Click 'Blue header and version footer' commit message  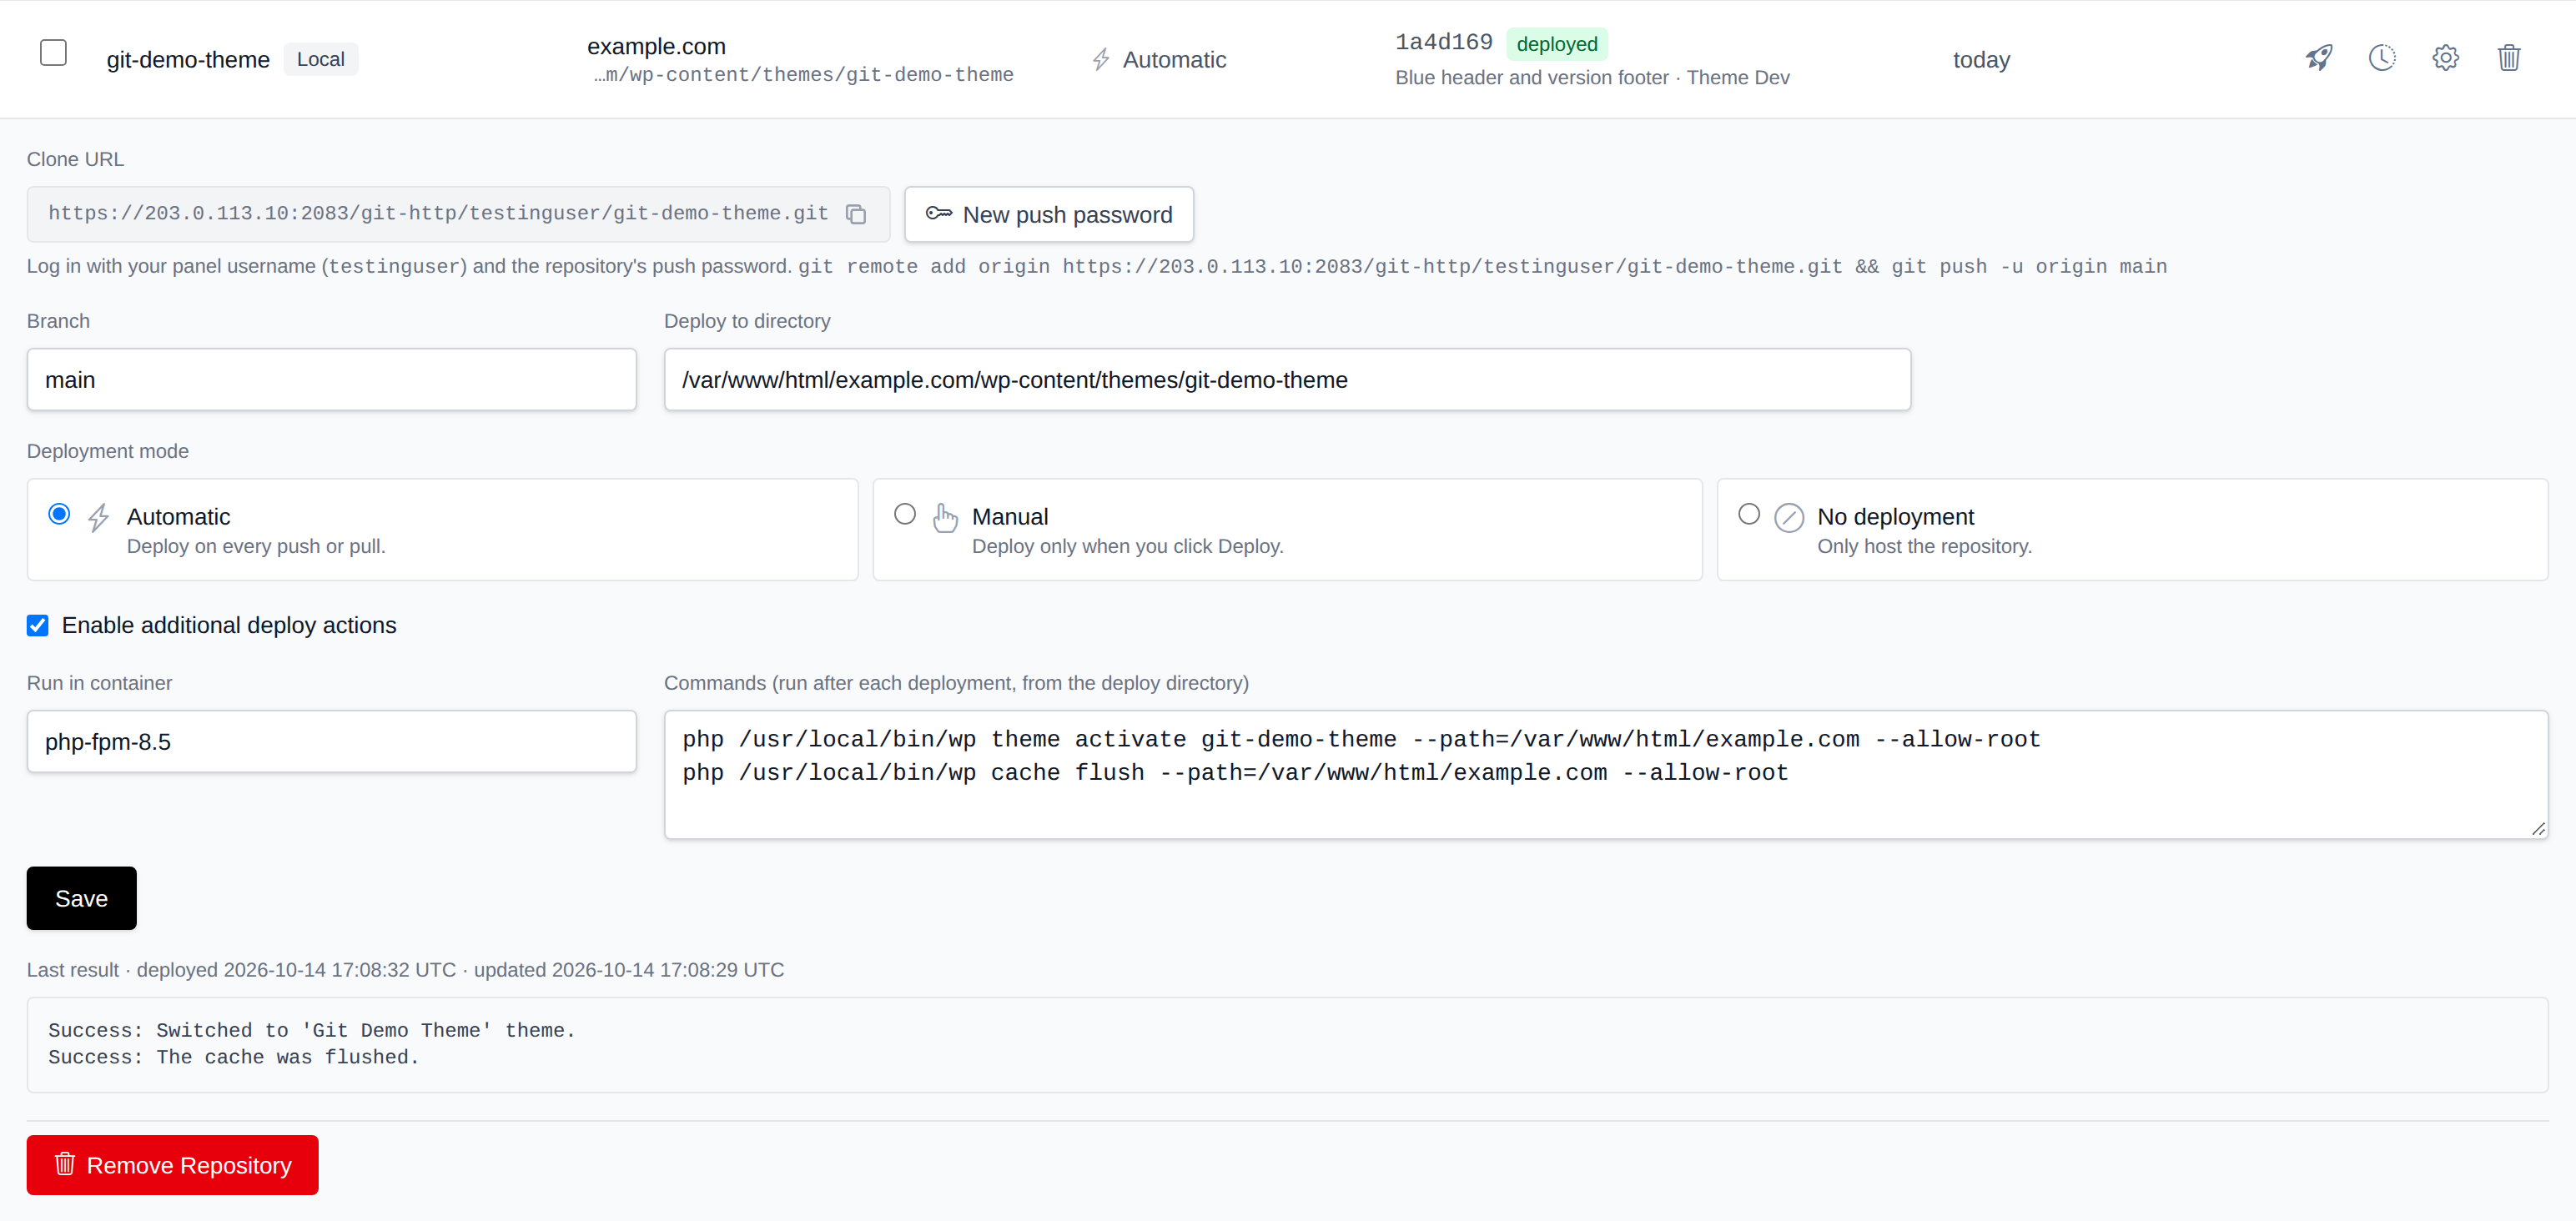[1532, 78]
